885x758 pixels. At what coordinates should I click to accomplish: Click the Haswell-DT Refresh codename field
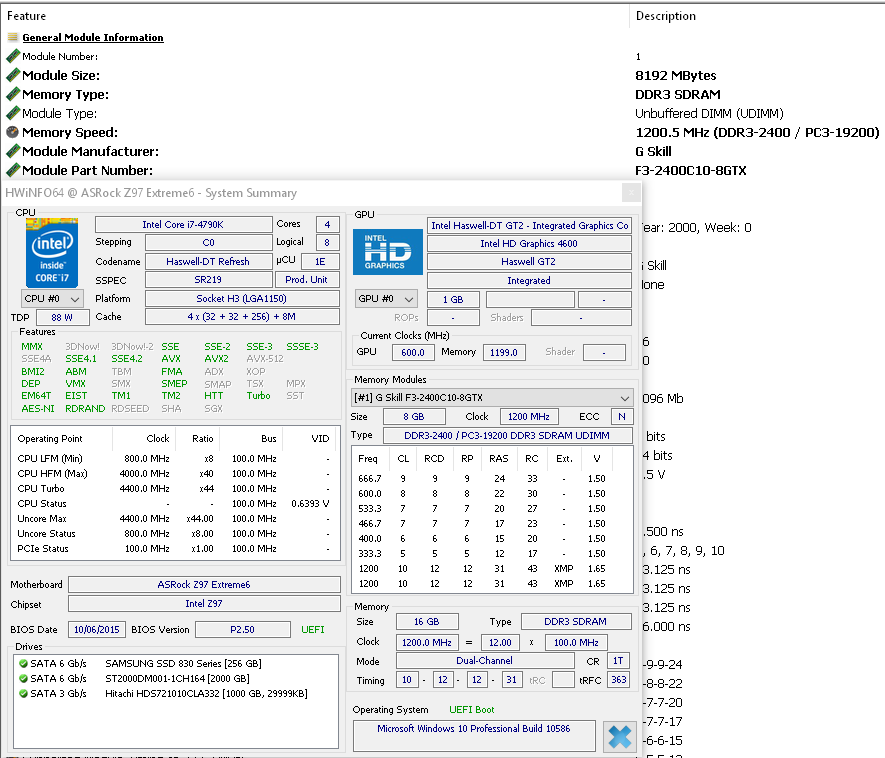pyautogui.click(x=208, y=262)
